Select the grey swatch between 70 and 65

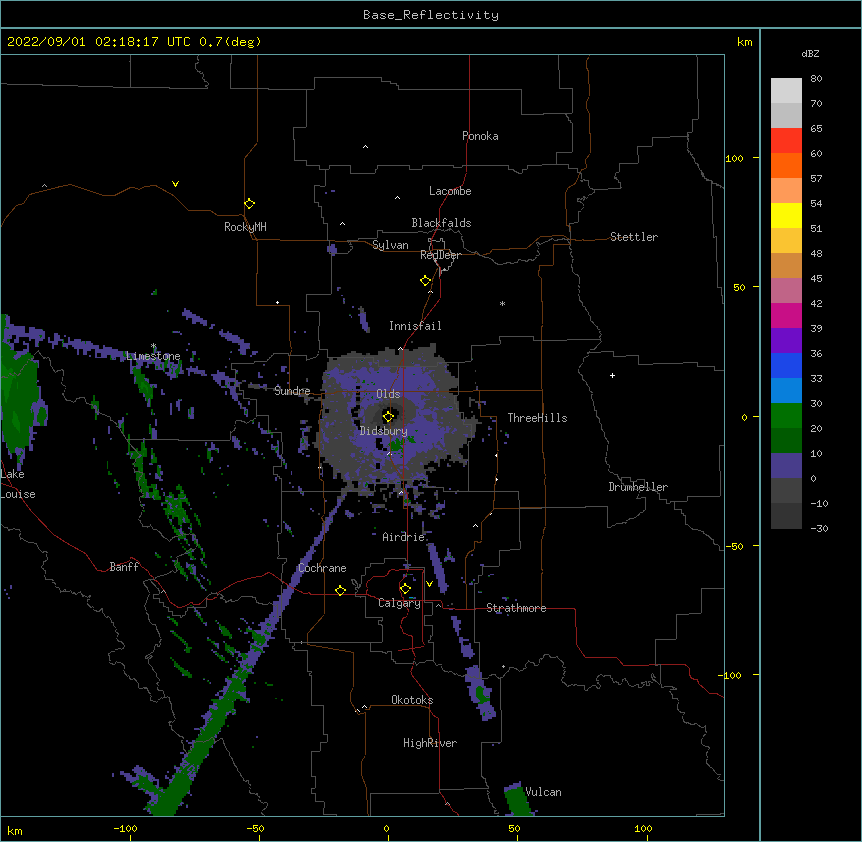point(786,115)
